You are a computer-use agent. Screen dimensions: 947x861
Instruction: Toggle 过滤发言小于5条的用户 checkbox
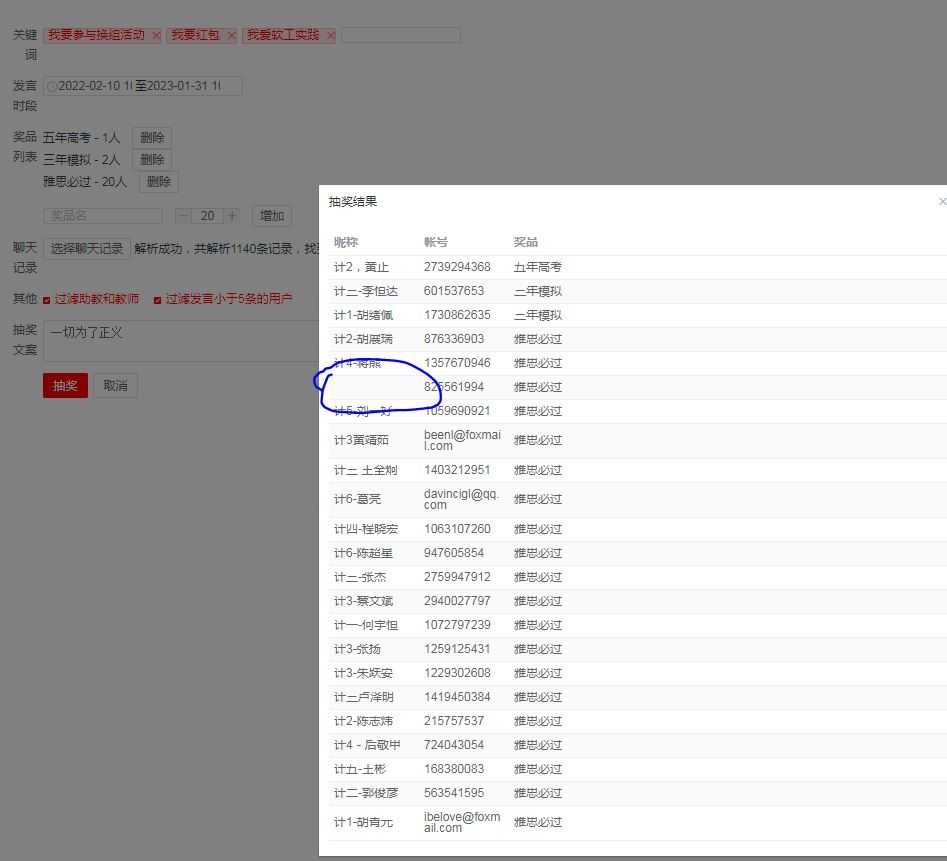point(157,300)
